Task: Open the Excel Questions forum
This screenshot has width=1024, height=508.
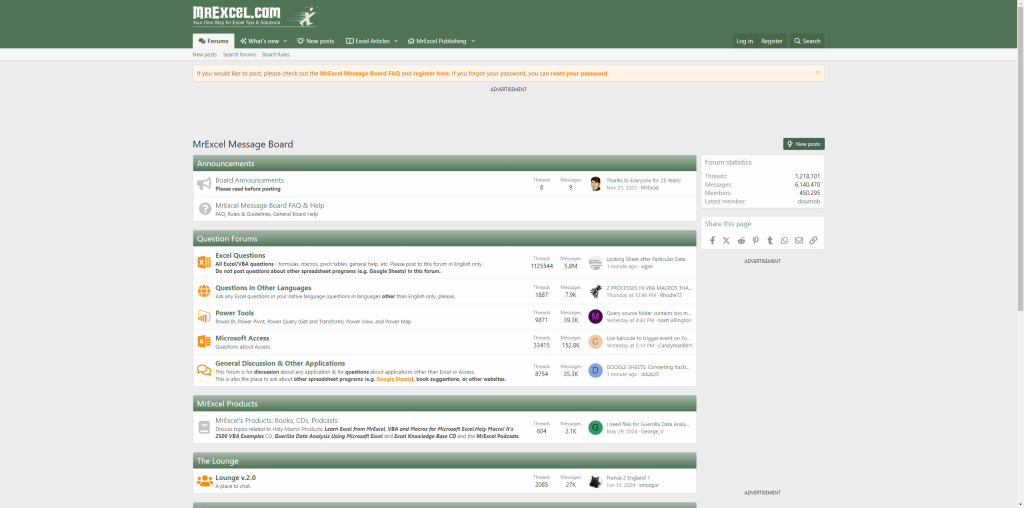Action: (x=240, y=255)
